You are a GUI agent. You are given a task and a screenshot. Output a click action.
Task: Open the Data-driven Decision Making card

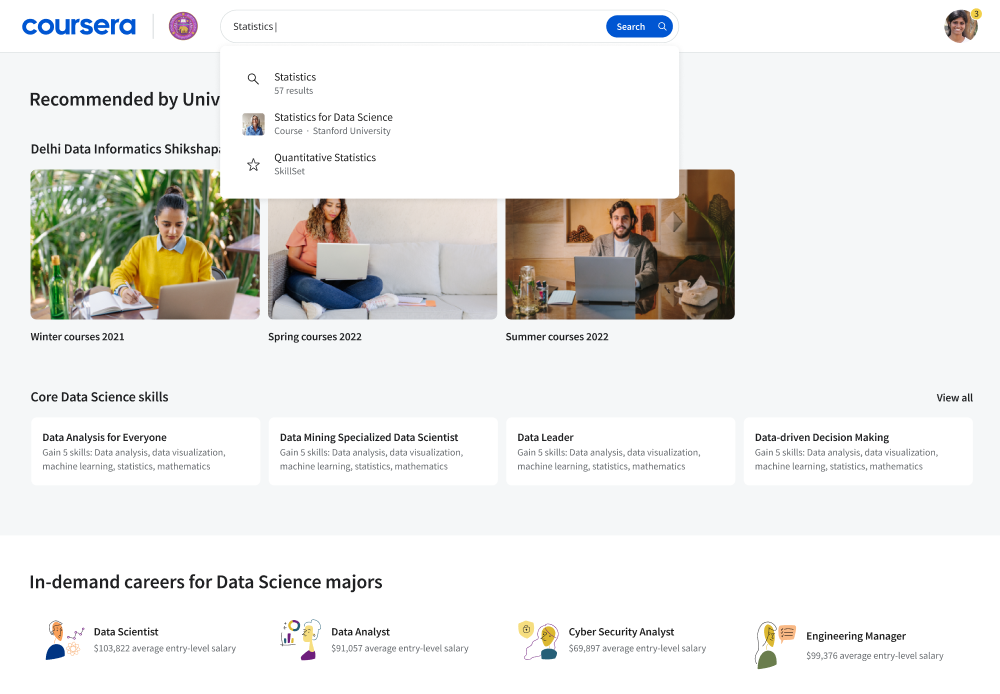click(x=858, y=452)
